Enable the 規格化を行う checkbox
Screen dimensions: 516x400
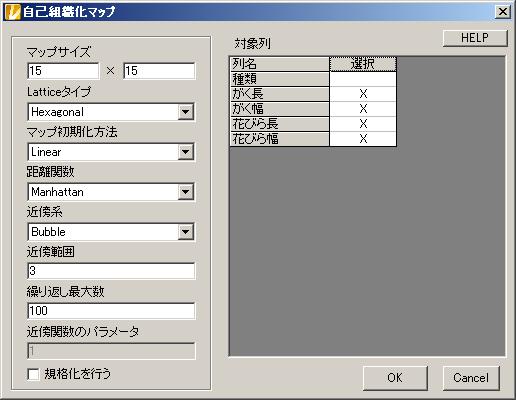[x=33, y=374]
